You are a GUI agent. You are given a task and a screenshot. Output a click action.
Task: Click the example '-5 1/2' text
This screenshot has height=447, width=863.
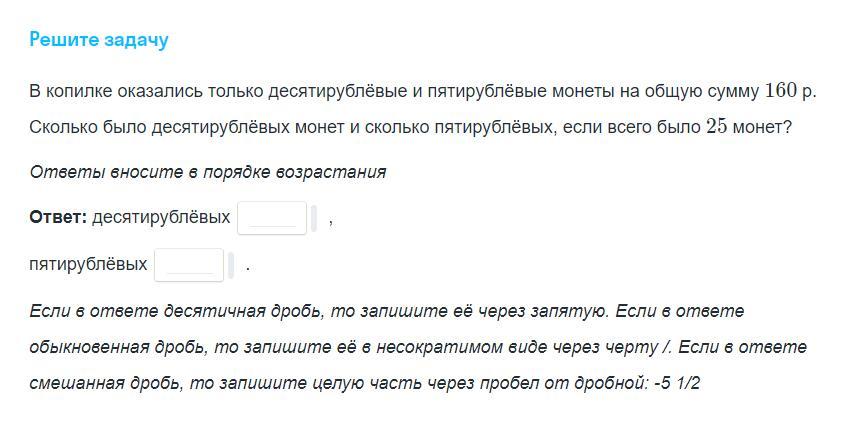[677, 383]
